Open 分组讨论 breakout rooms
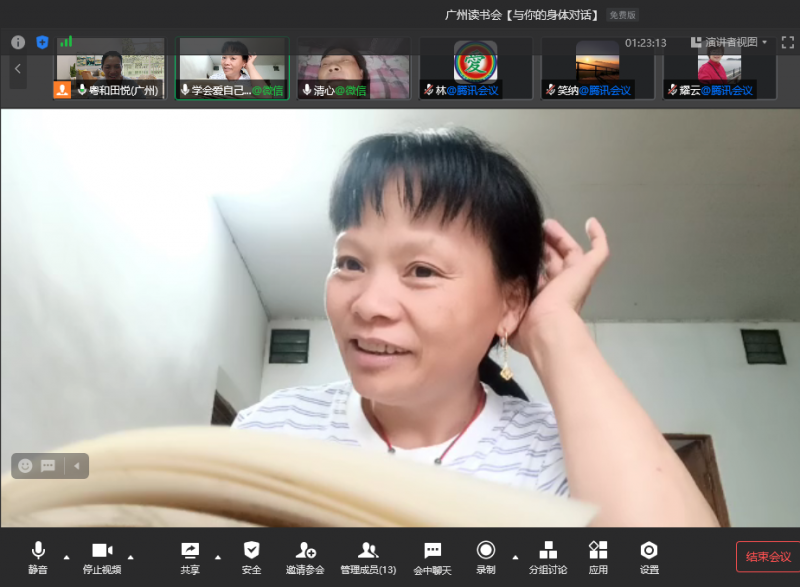 (x=548, y=557)
